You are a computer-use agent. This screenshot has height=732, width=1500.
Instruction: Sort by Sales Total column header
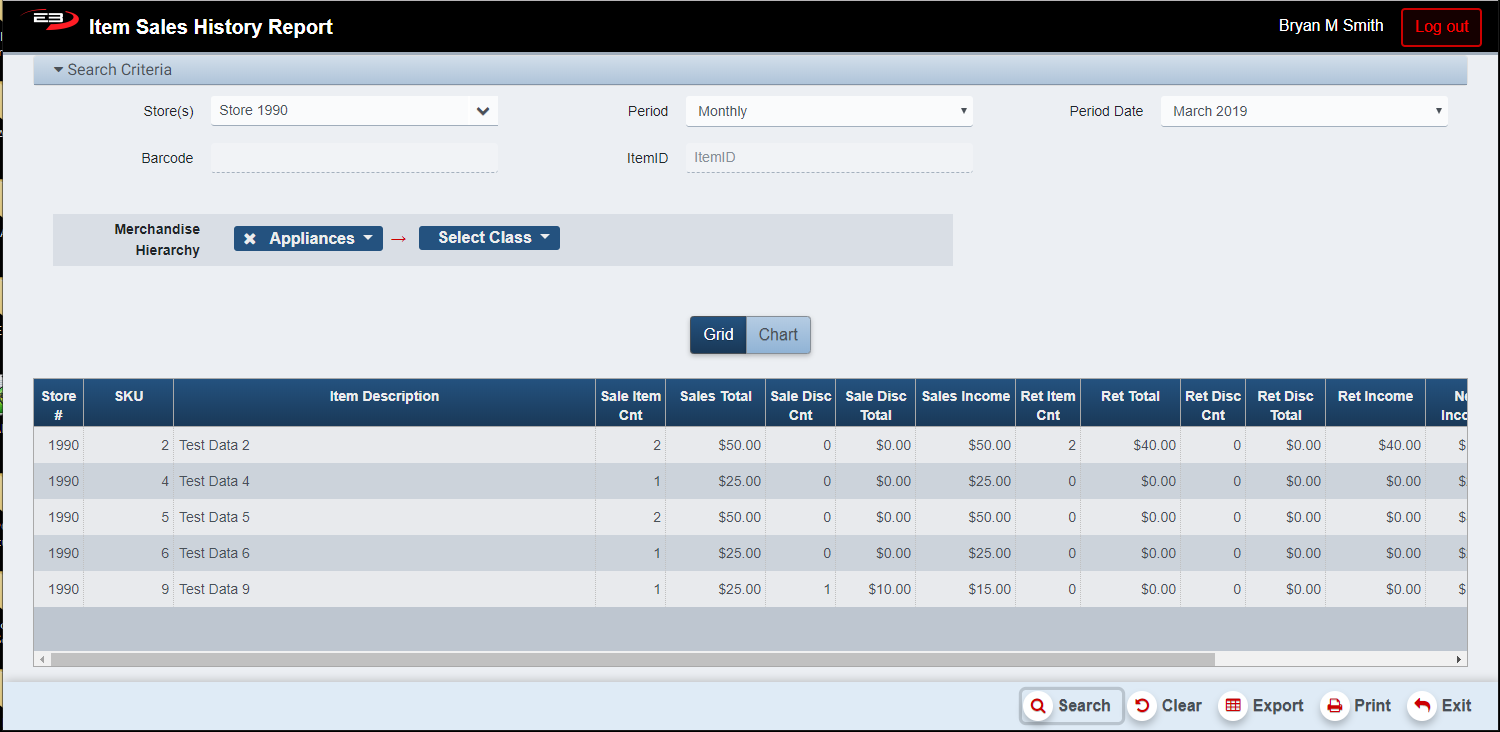coord(715,397)
